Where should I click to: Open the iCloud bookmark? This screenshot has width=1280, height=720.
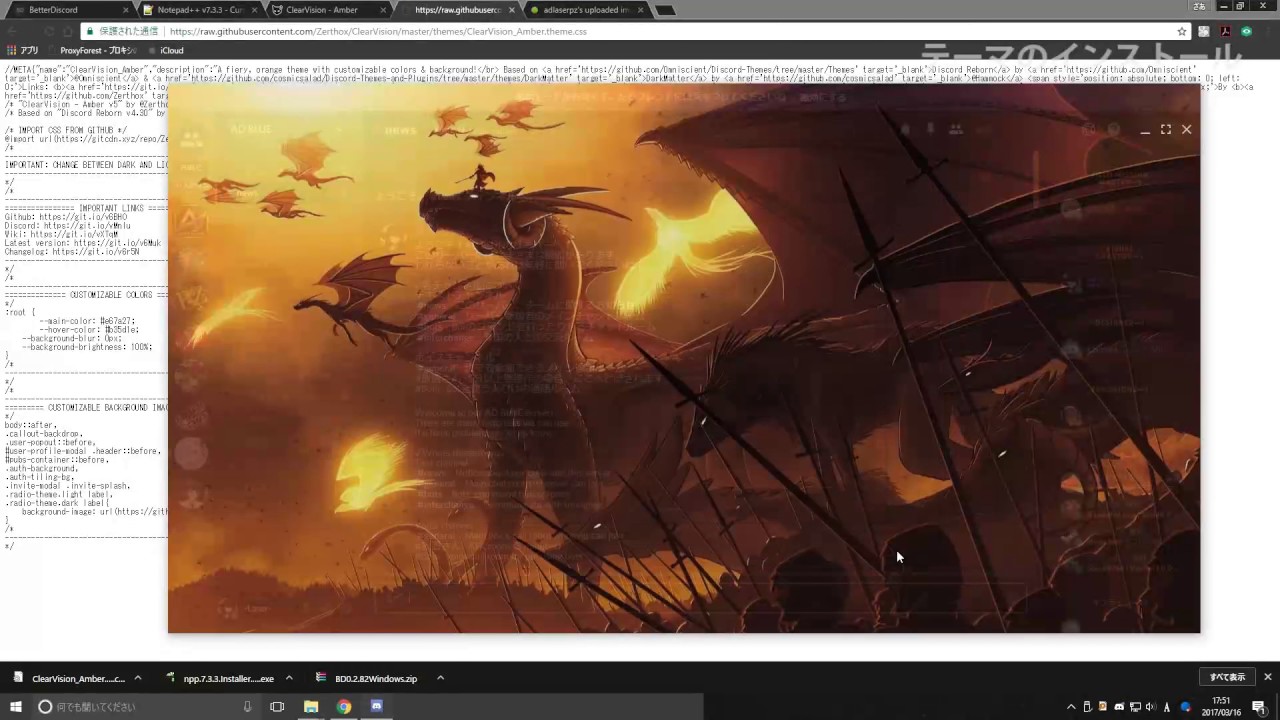165,50
